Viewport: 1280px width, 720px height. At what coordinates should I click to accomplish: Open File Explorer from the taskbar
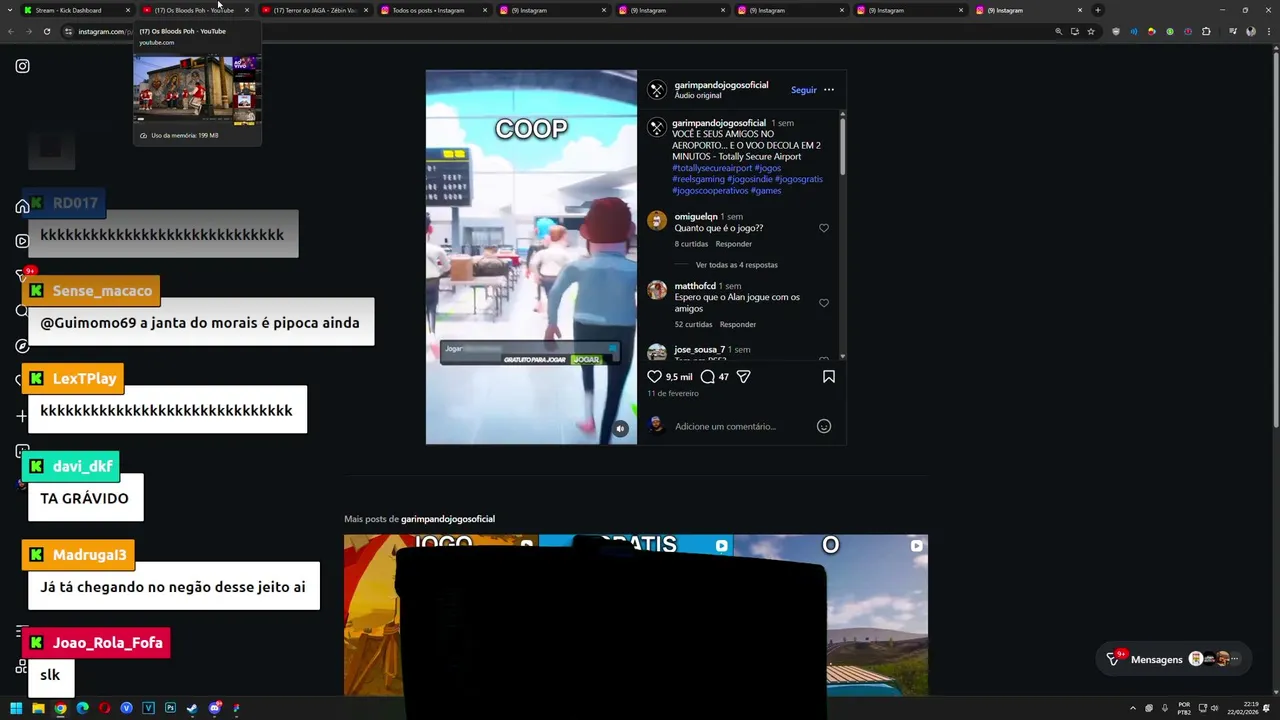pos(38,708)
